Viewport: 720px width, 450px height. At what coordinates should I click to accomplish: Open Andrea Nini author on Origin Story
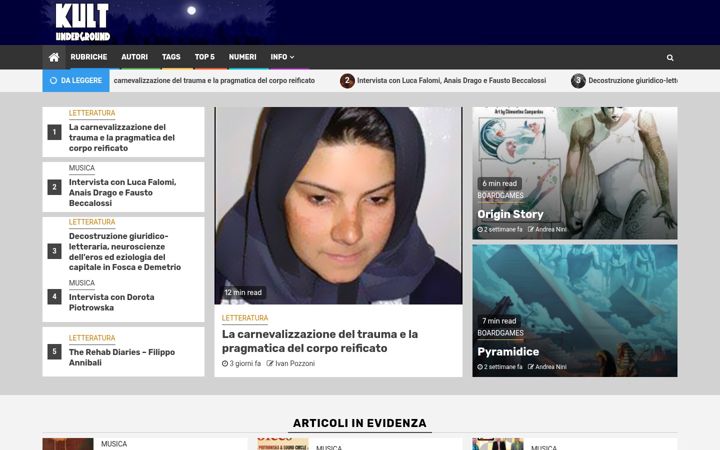(x=547, y=229)
